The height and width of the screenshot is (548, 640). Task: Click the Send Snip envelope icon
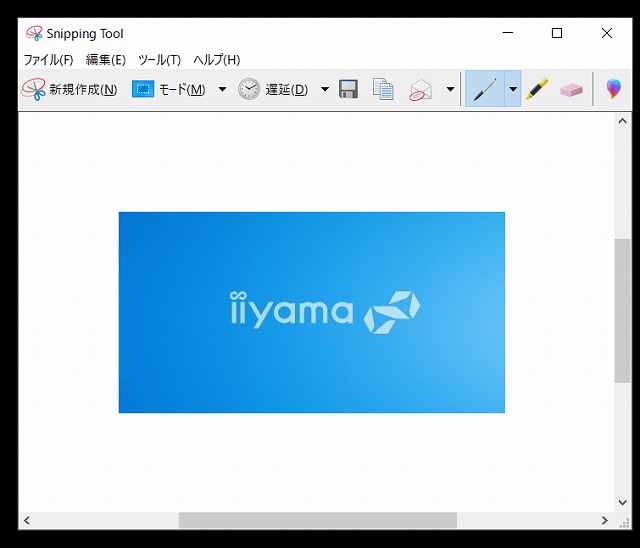(421, 89)
